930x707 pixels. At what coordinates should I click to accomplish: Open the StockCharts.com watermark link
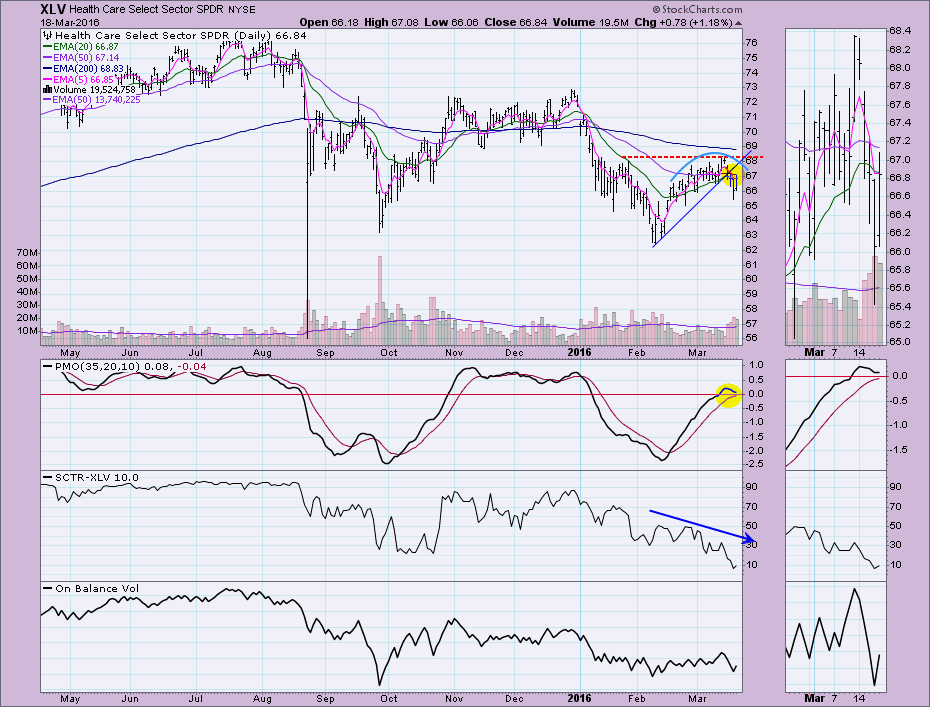point(701,8)
